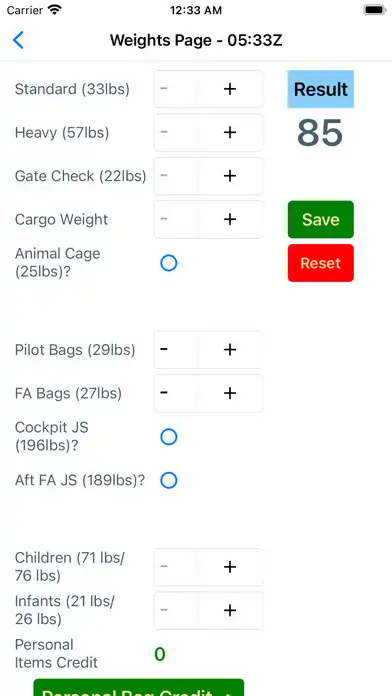392x696 pixels.
Task: Select Aft FA JS (189lbs) option
Action: [169, 480]
